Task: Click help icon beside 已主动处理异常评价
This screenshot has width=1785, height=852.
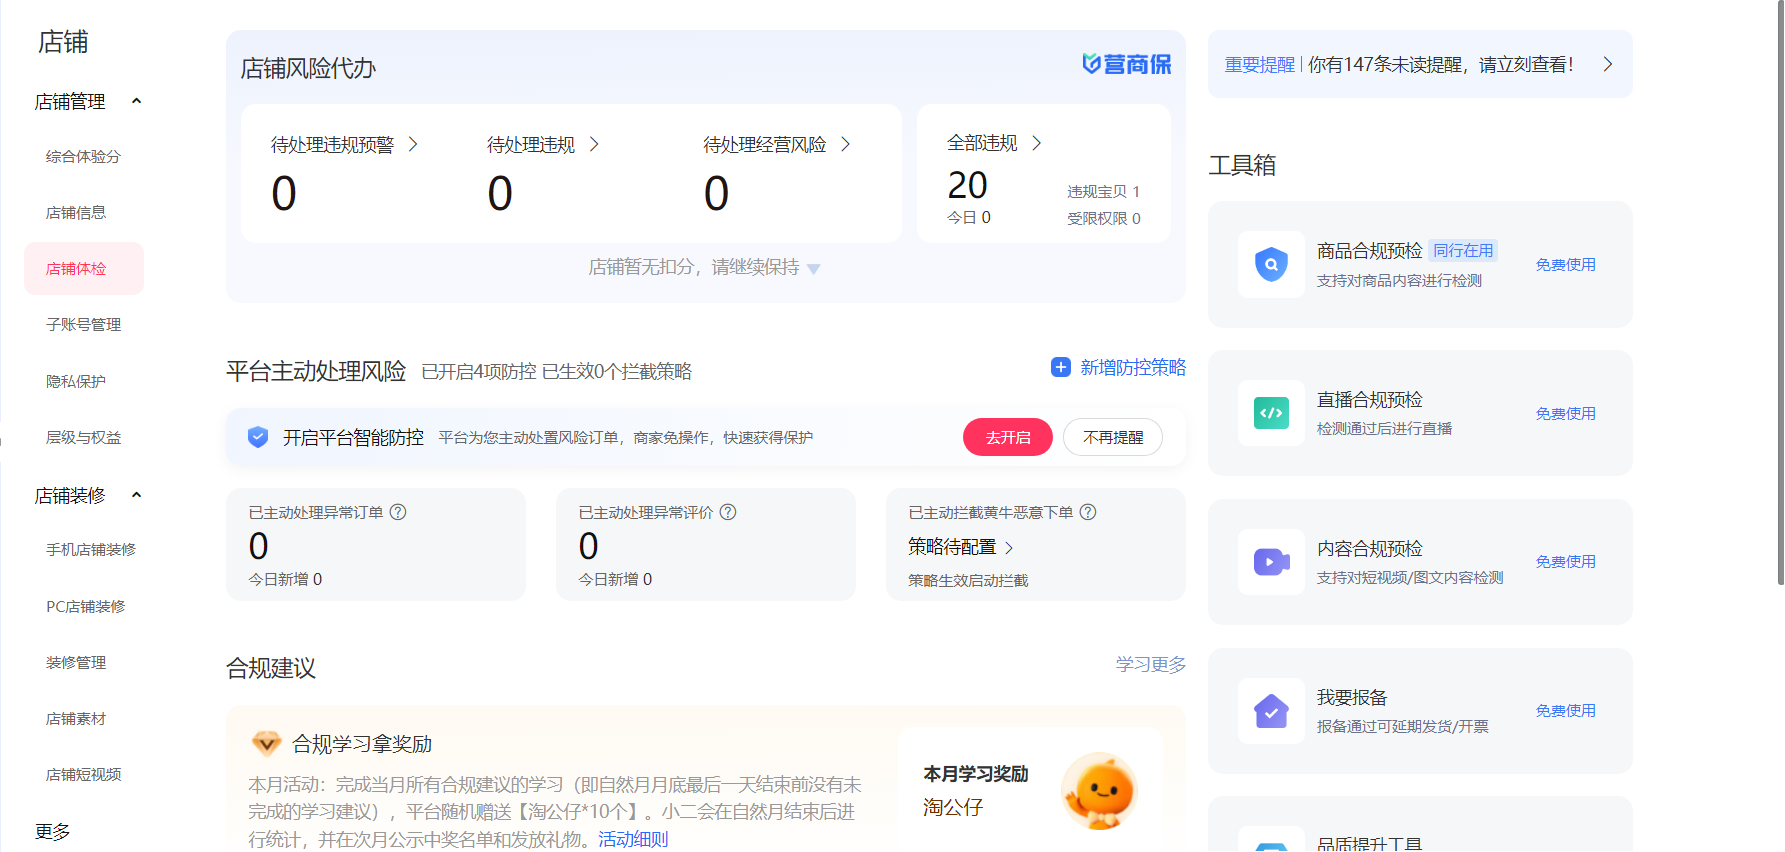Action: tap(728, 512)
